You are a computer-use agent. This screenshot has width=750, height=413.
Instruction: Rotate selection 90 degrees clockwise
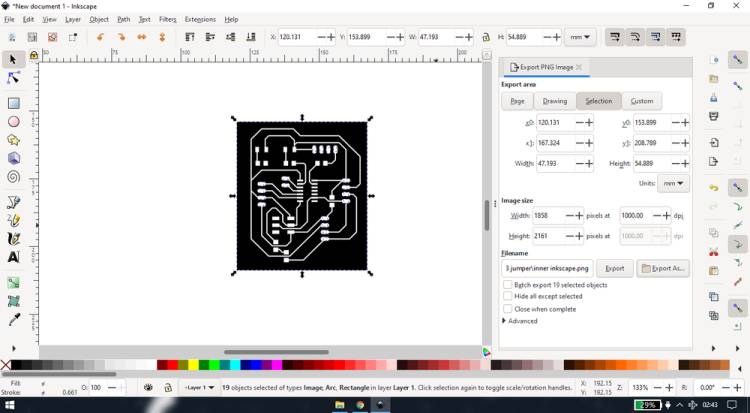pos(121,37)
